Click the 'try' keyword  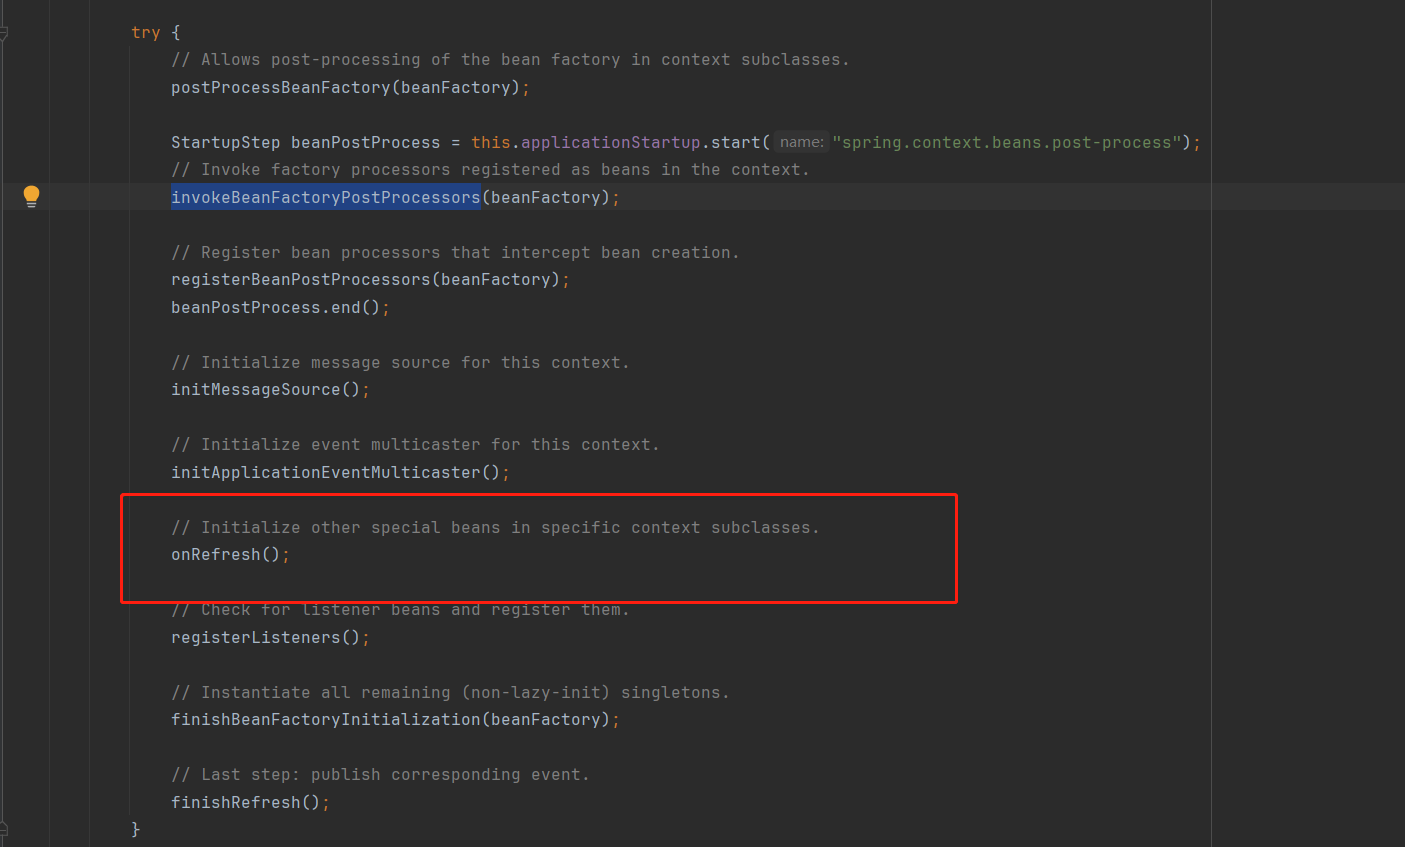tap(145, 33)
